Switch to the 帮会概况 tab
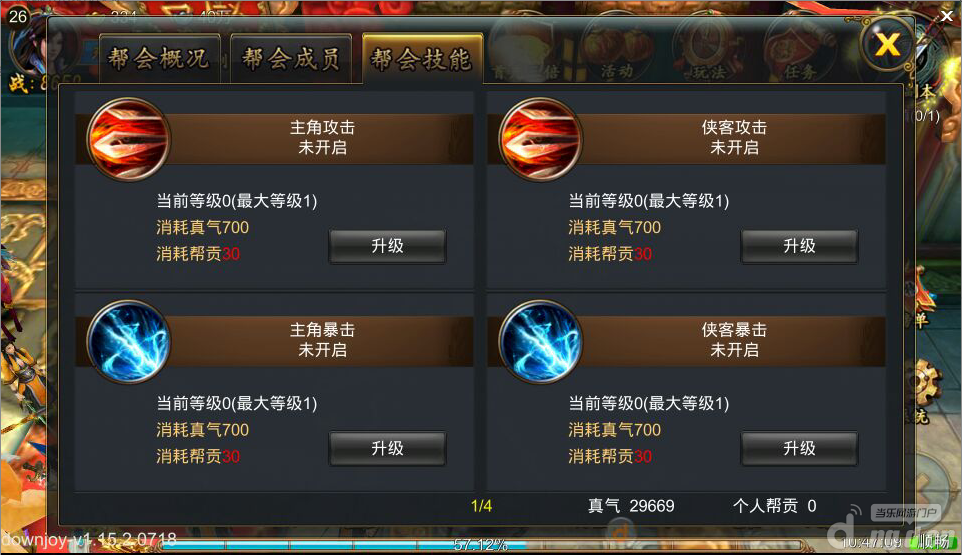 (x=160, y=59)
